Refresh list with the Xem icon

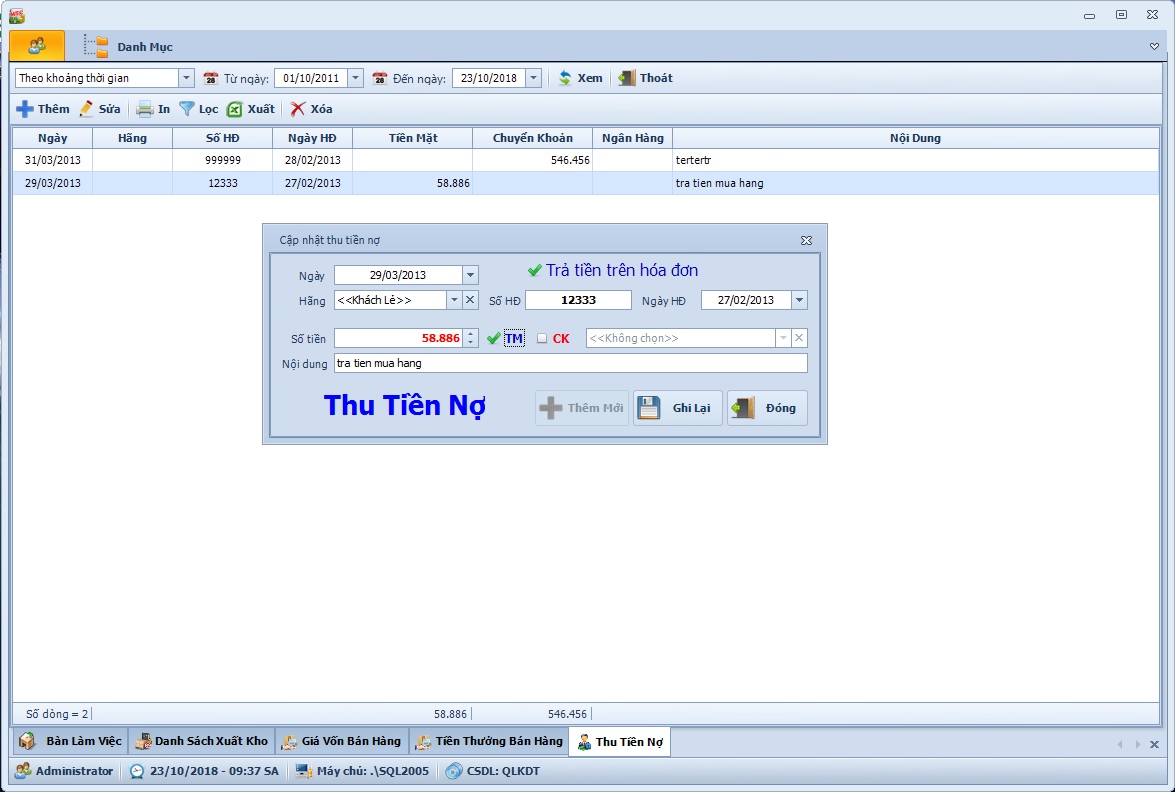tap(565, 78)
